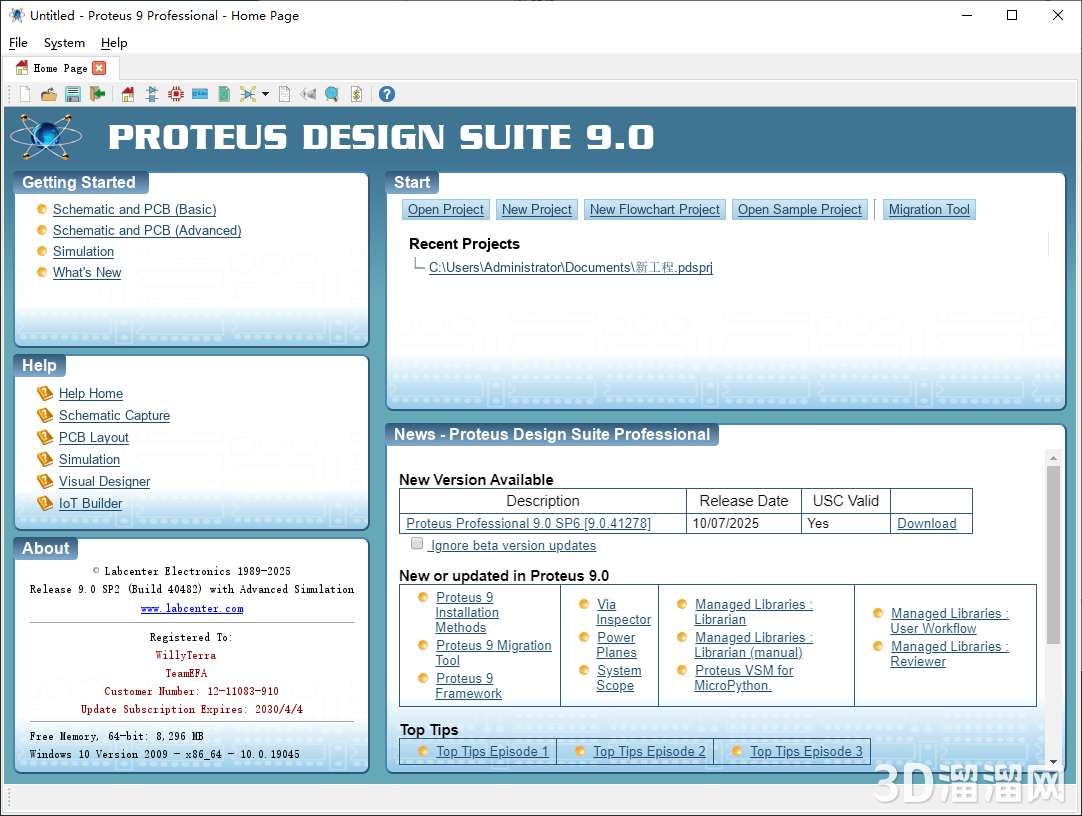Click the Open Project folder icon
Viewport: 1082px width, 816px height.
(x=48, y=94)
